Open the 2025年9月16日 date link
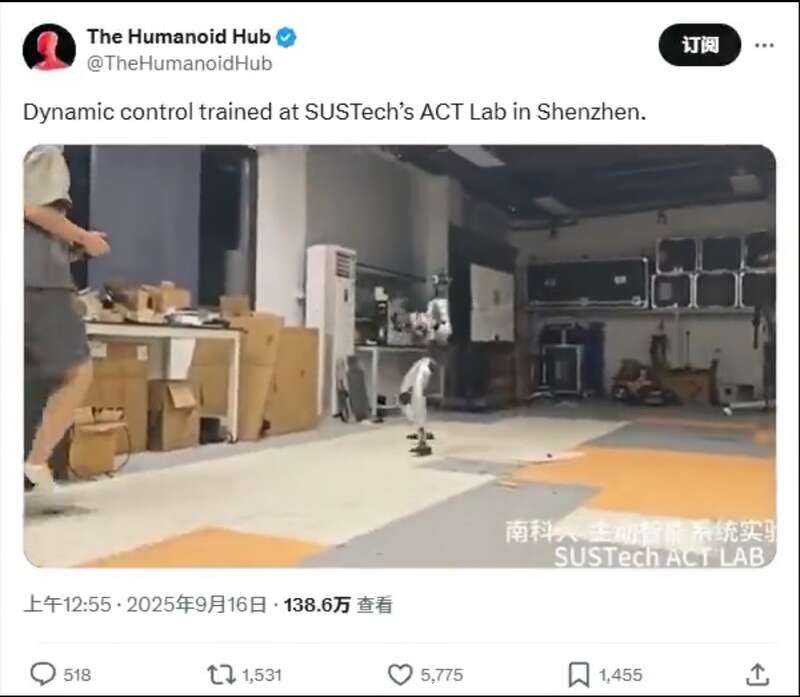 (x=196, y=605)
